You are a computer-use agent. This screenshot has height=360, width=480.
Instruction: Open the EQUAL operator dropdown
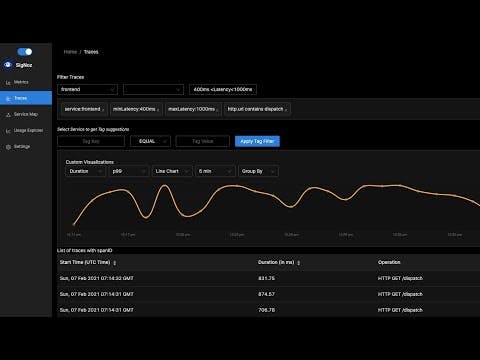pos(150,141)
